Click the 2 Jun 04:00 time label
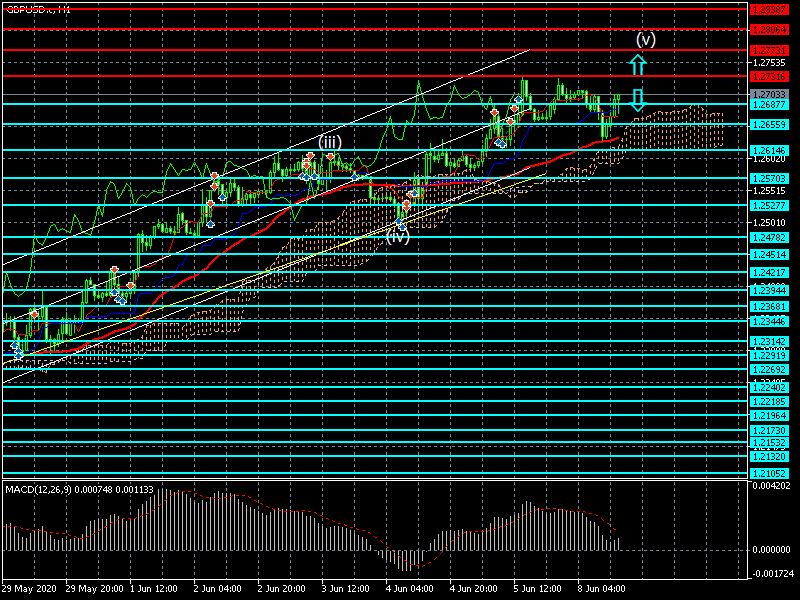 point(217,589)
